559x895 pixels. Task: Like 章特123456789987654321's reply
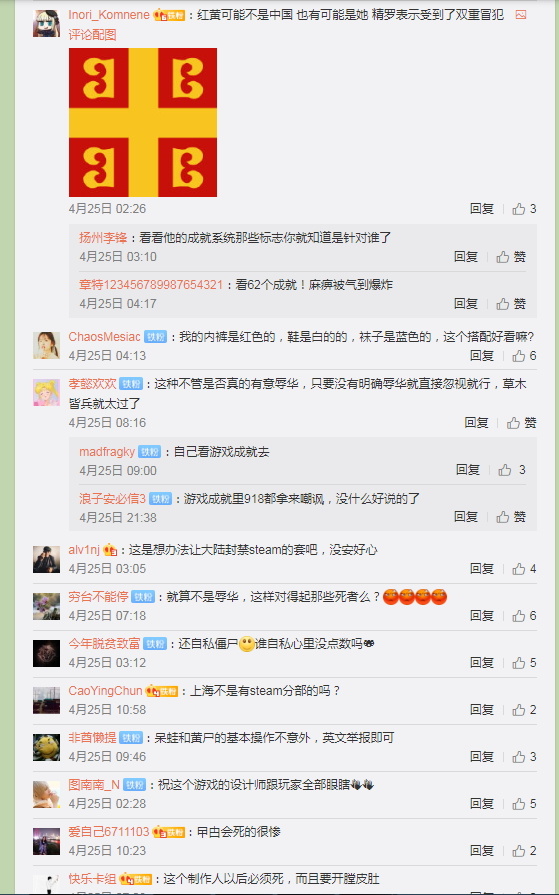(x=511, y=304)
